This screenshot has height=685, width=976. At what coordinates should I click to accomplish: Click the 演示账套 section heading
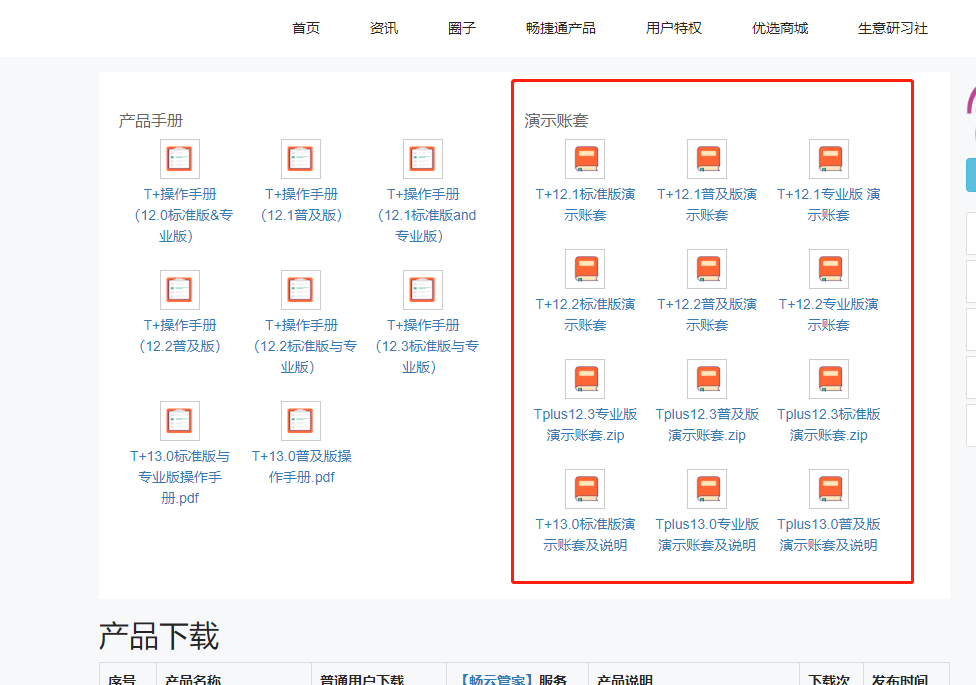[556, 120]
